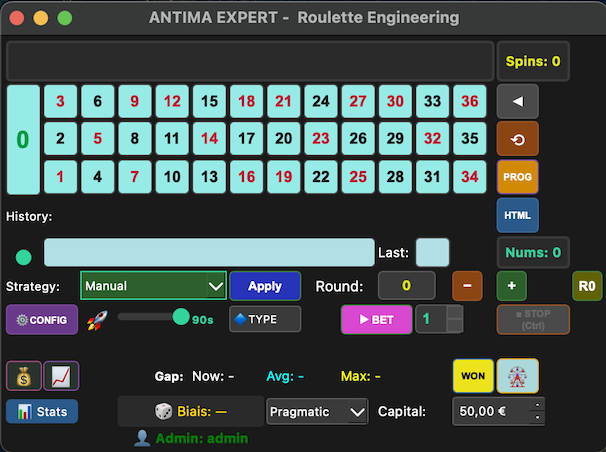Mark the bet as WON
This screenshot has width=606, height=452.
click(x=473, y=376)
